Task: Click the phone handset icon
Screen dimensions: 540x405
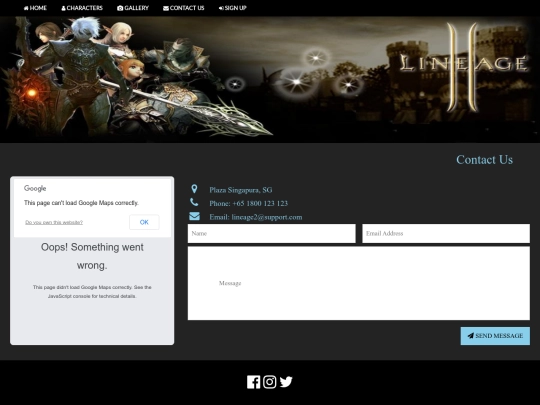Action: (x=194, y=202)
